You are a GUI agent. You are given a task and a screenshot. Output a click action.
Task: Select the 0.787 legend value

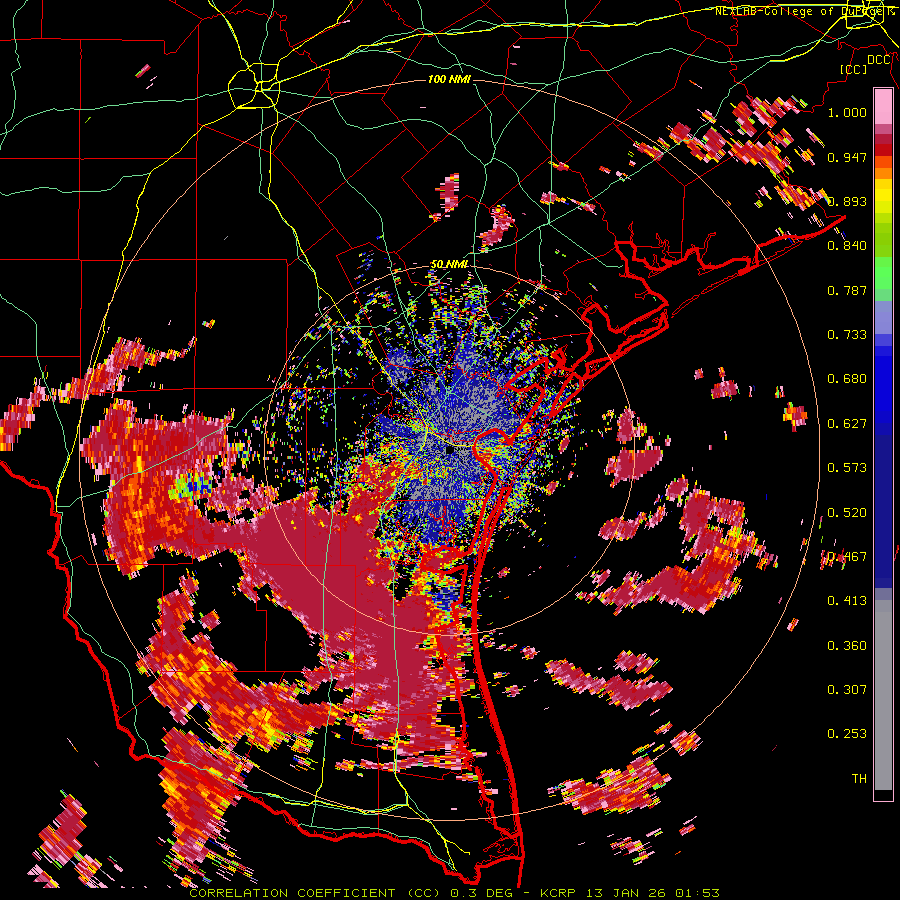coord(847,290)
